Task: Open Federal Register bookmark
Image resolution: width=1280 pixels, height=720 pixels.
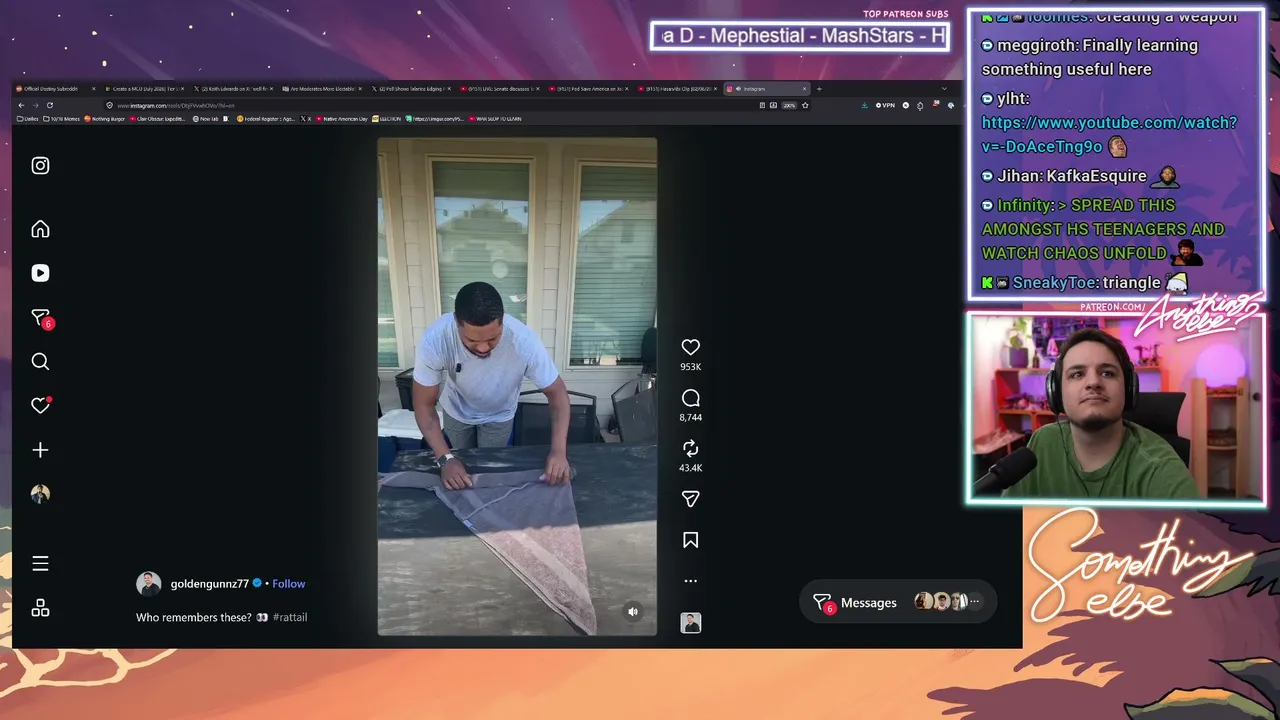Action: (x=265, y=119)
